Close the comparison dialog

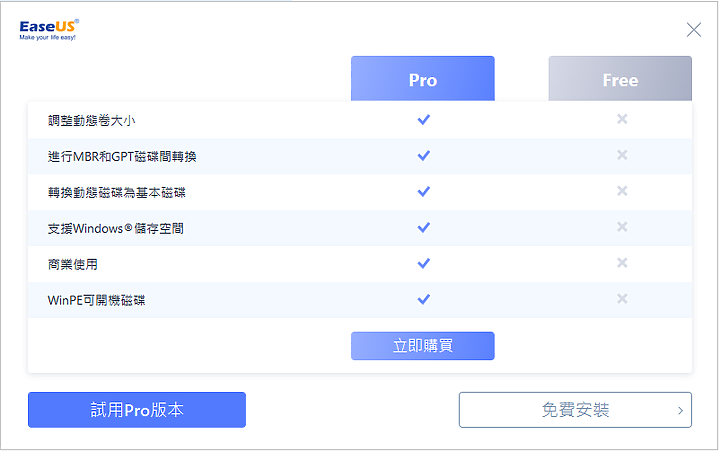[x=693, y=30]
